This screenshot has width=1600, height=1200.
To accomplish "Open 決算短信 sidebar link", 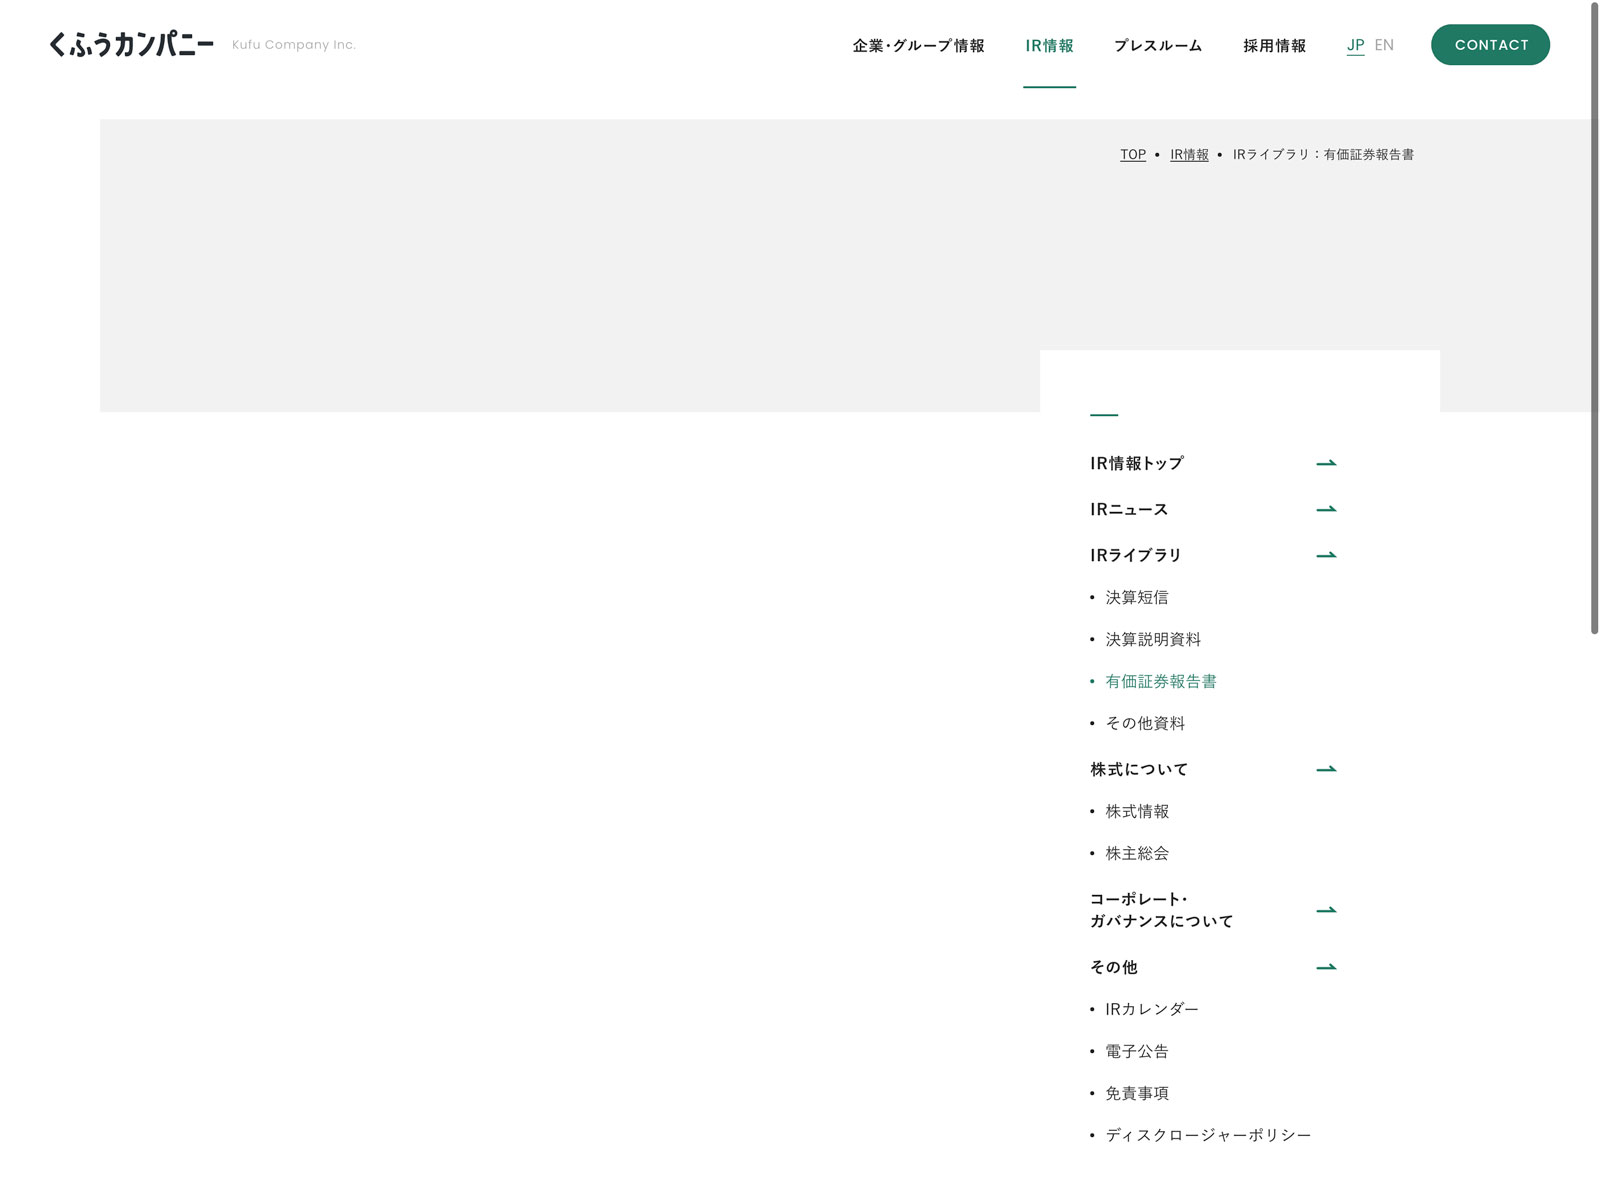I will [1136, 597].
